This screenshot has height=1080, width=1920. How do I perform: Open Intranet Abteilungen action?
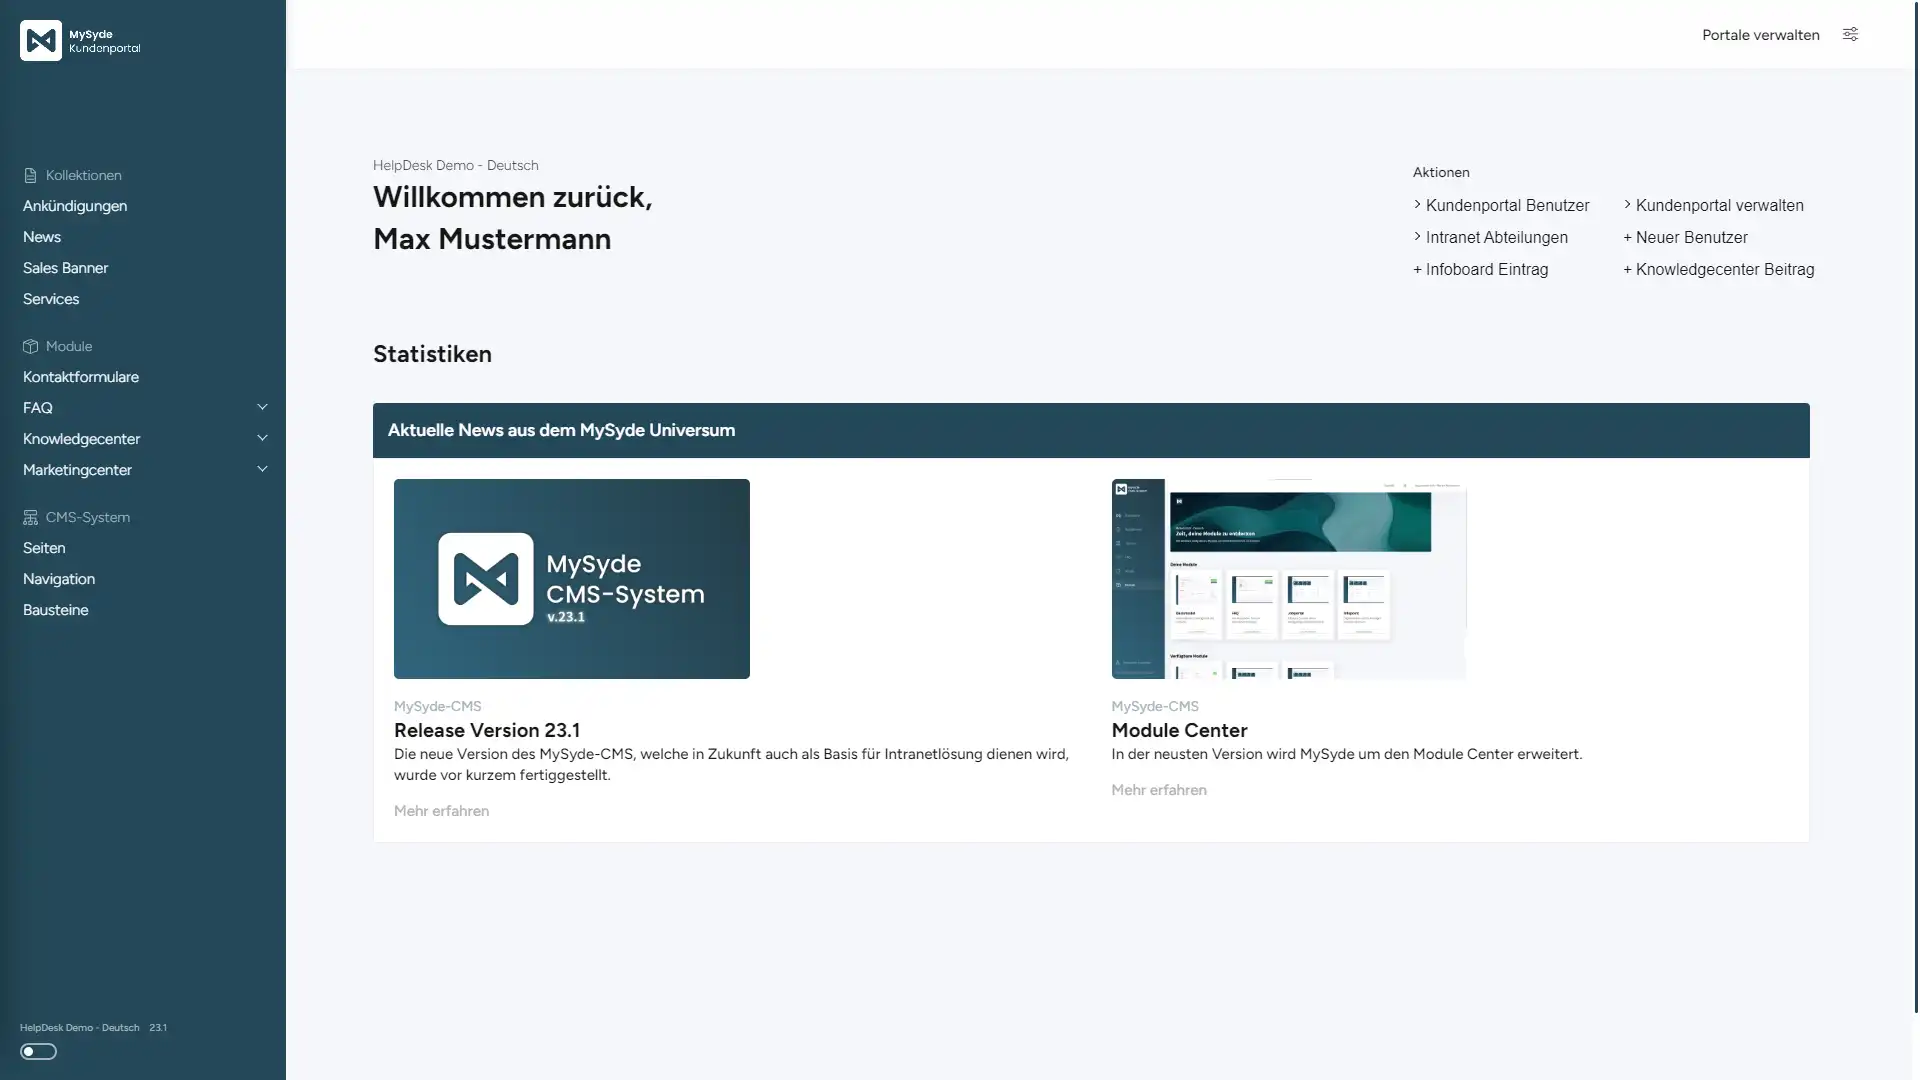[x=1490, y=237]
